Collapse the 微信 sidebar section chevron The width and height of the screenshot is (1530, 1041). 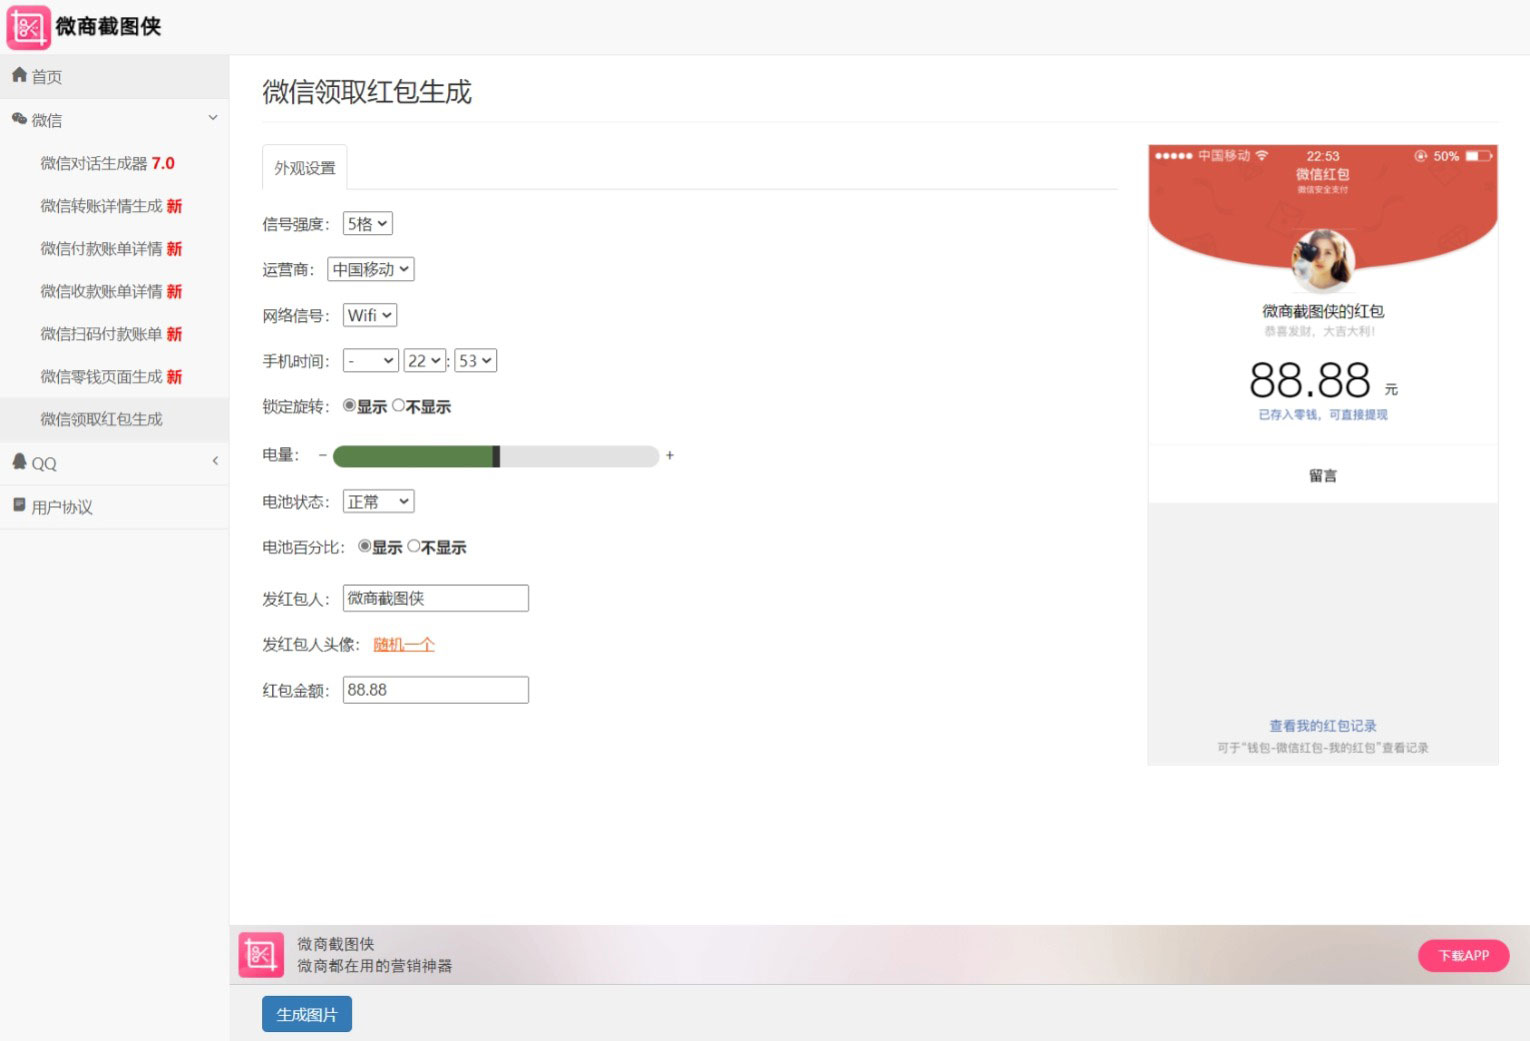coord(213,118)
